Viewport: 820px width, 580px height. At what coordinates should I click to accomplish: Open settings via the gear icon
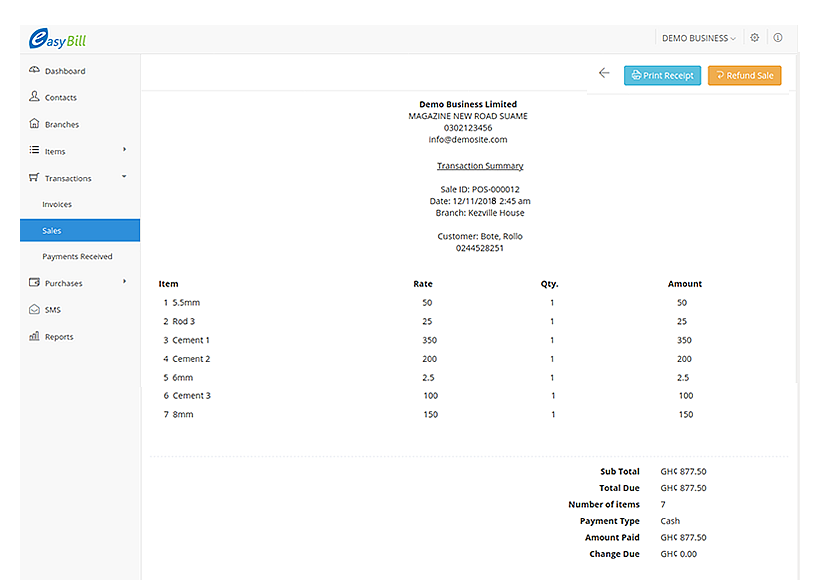pos(755,38)
